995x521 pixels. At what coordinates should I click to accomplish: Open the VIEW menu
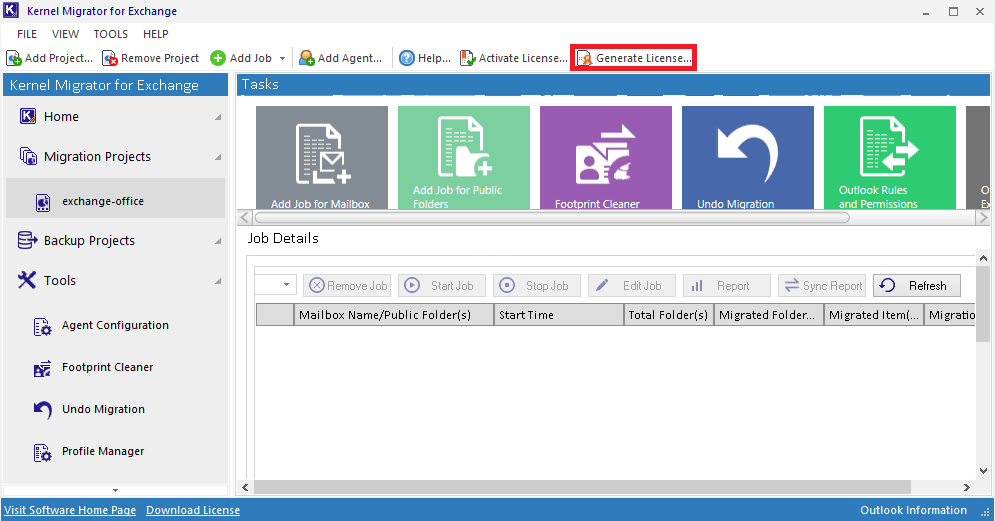(65, 34)
